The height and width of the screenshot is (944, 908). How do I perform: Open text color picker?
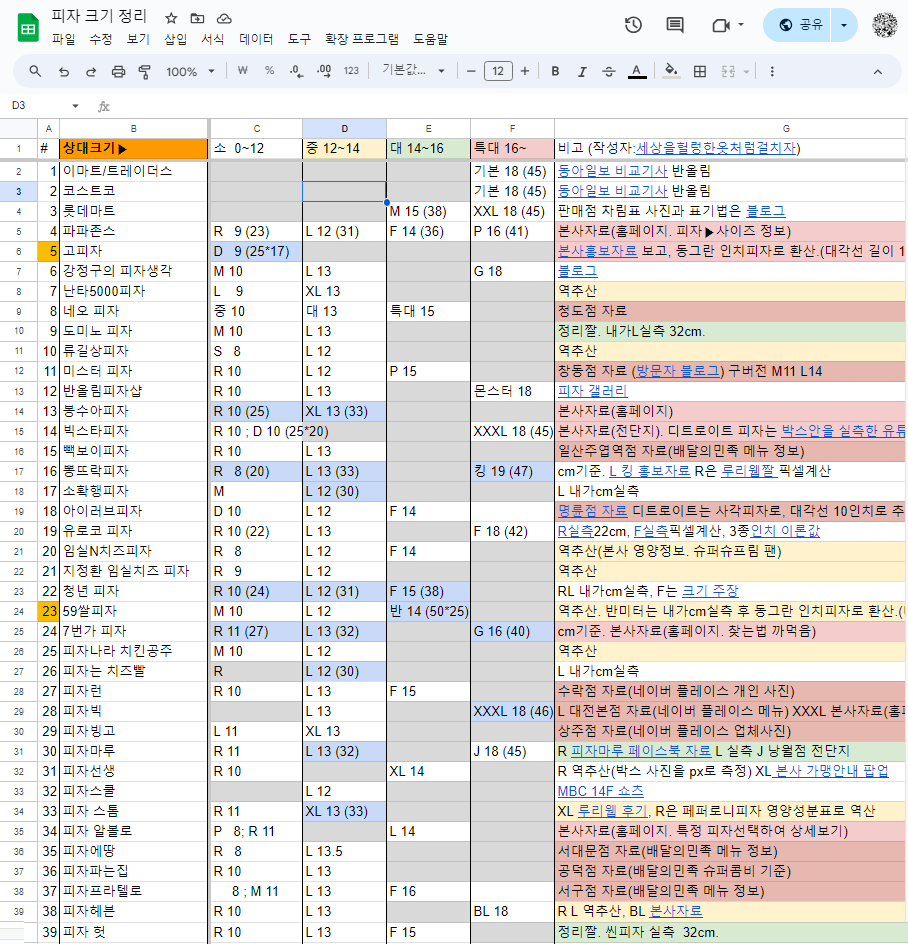636,72
